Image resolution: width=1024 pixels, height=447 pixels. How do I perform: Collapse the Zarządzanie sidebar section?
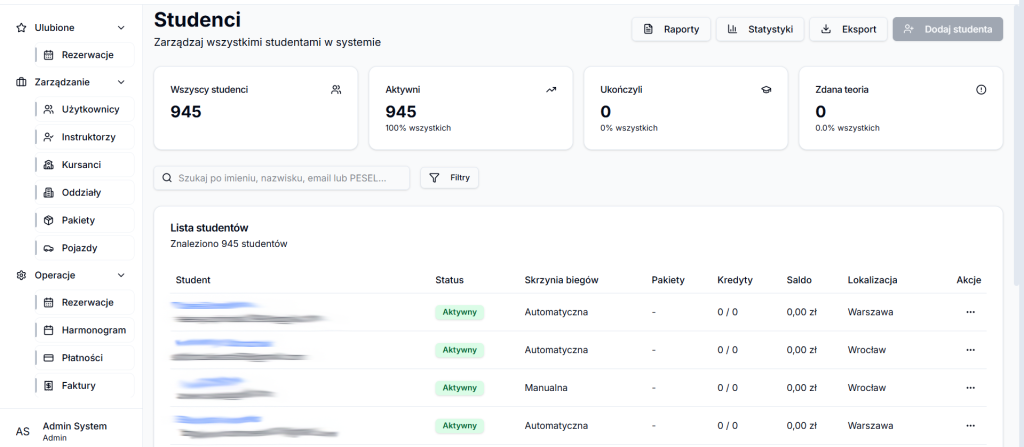[x=121, y=82]
